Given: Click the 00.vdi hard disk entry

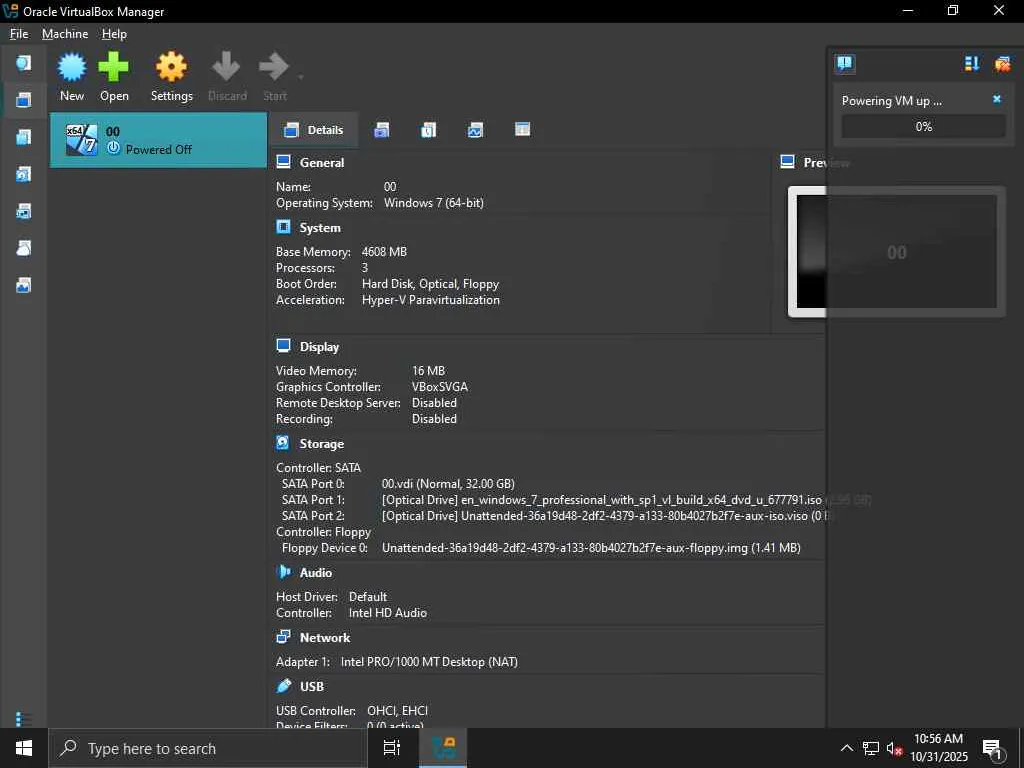Looking at the screenshot, I should (448, 484).
